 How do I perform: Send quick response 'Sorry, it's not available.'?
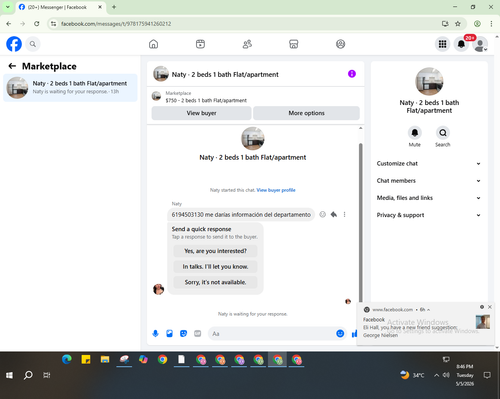pos(215,282)
